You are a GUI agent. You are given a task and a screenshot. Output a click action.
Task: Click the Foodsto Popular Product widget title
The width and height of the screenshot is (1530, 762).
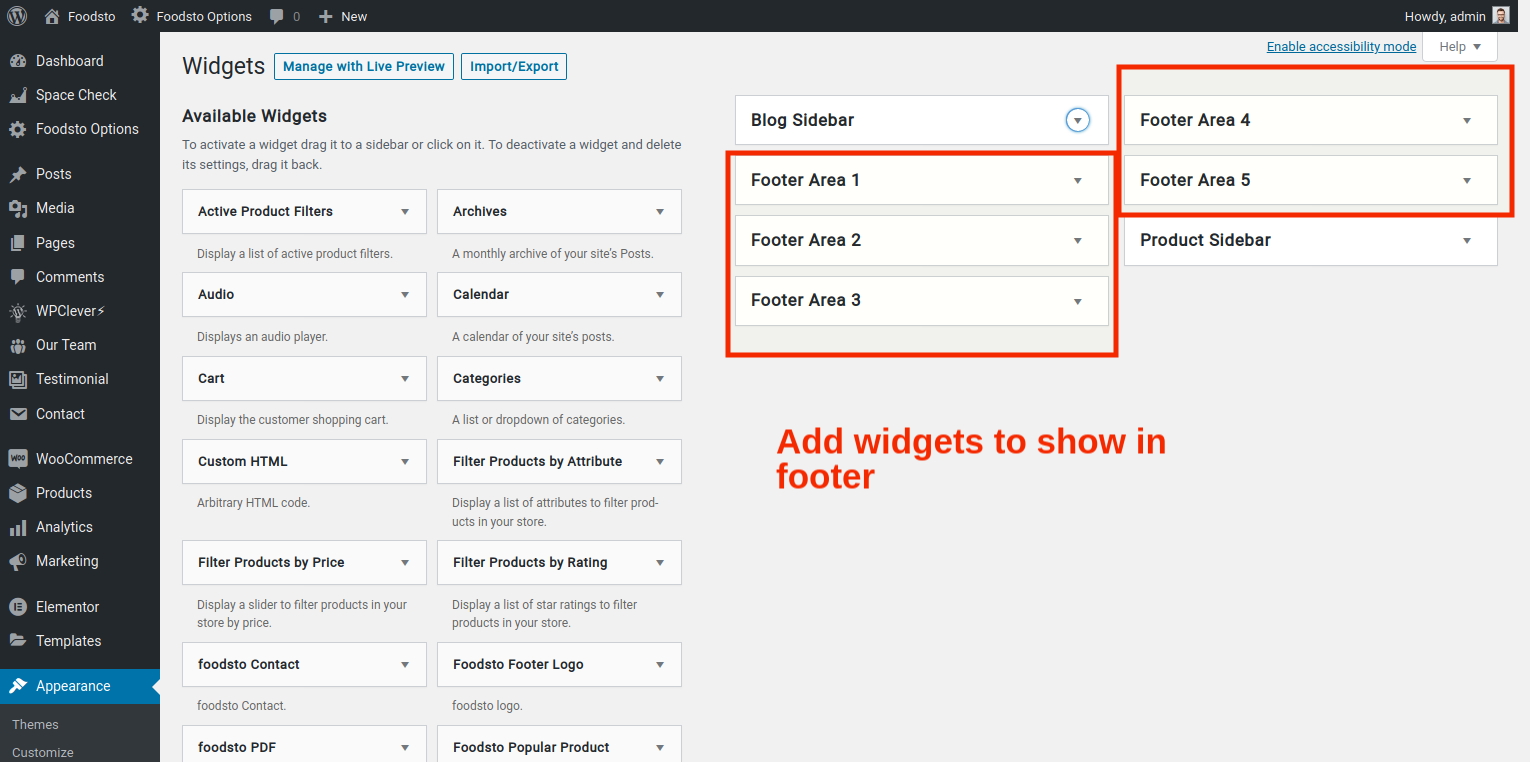pyautogui.click(x=531, y=748)
